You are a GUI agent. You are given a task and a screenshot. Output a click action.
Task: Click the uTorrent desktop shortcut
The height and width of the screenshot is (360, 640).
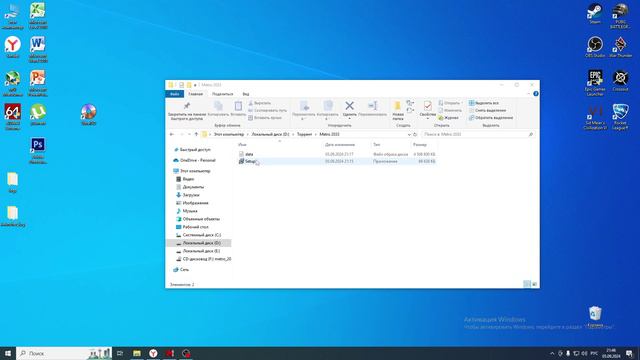point(38,115)
